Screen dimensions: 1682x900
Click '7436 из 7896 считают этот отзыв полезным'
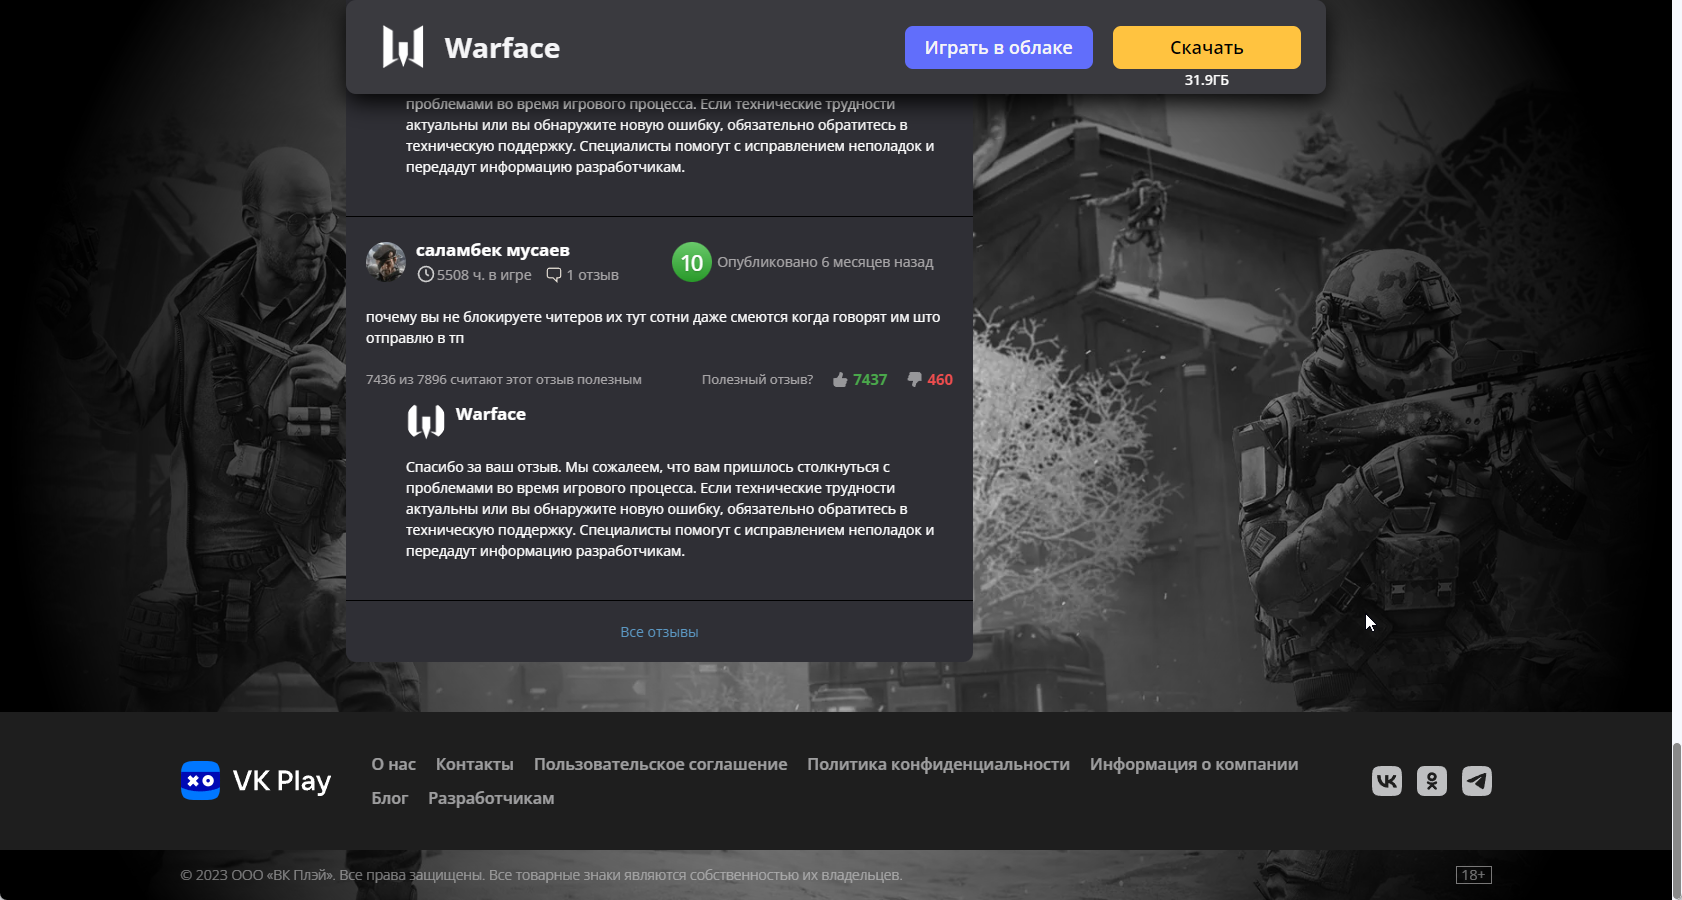(x=504, y=380)
